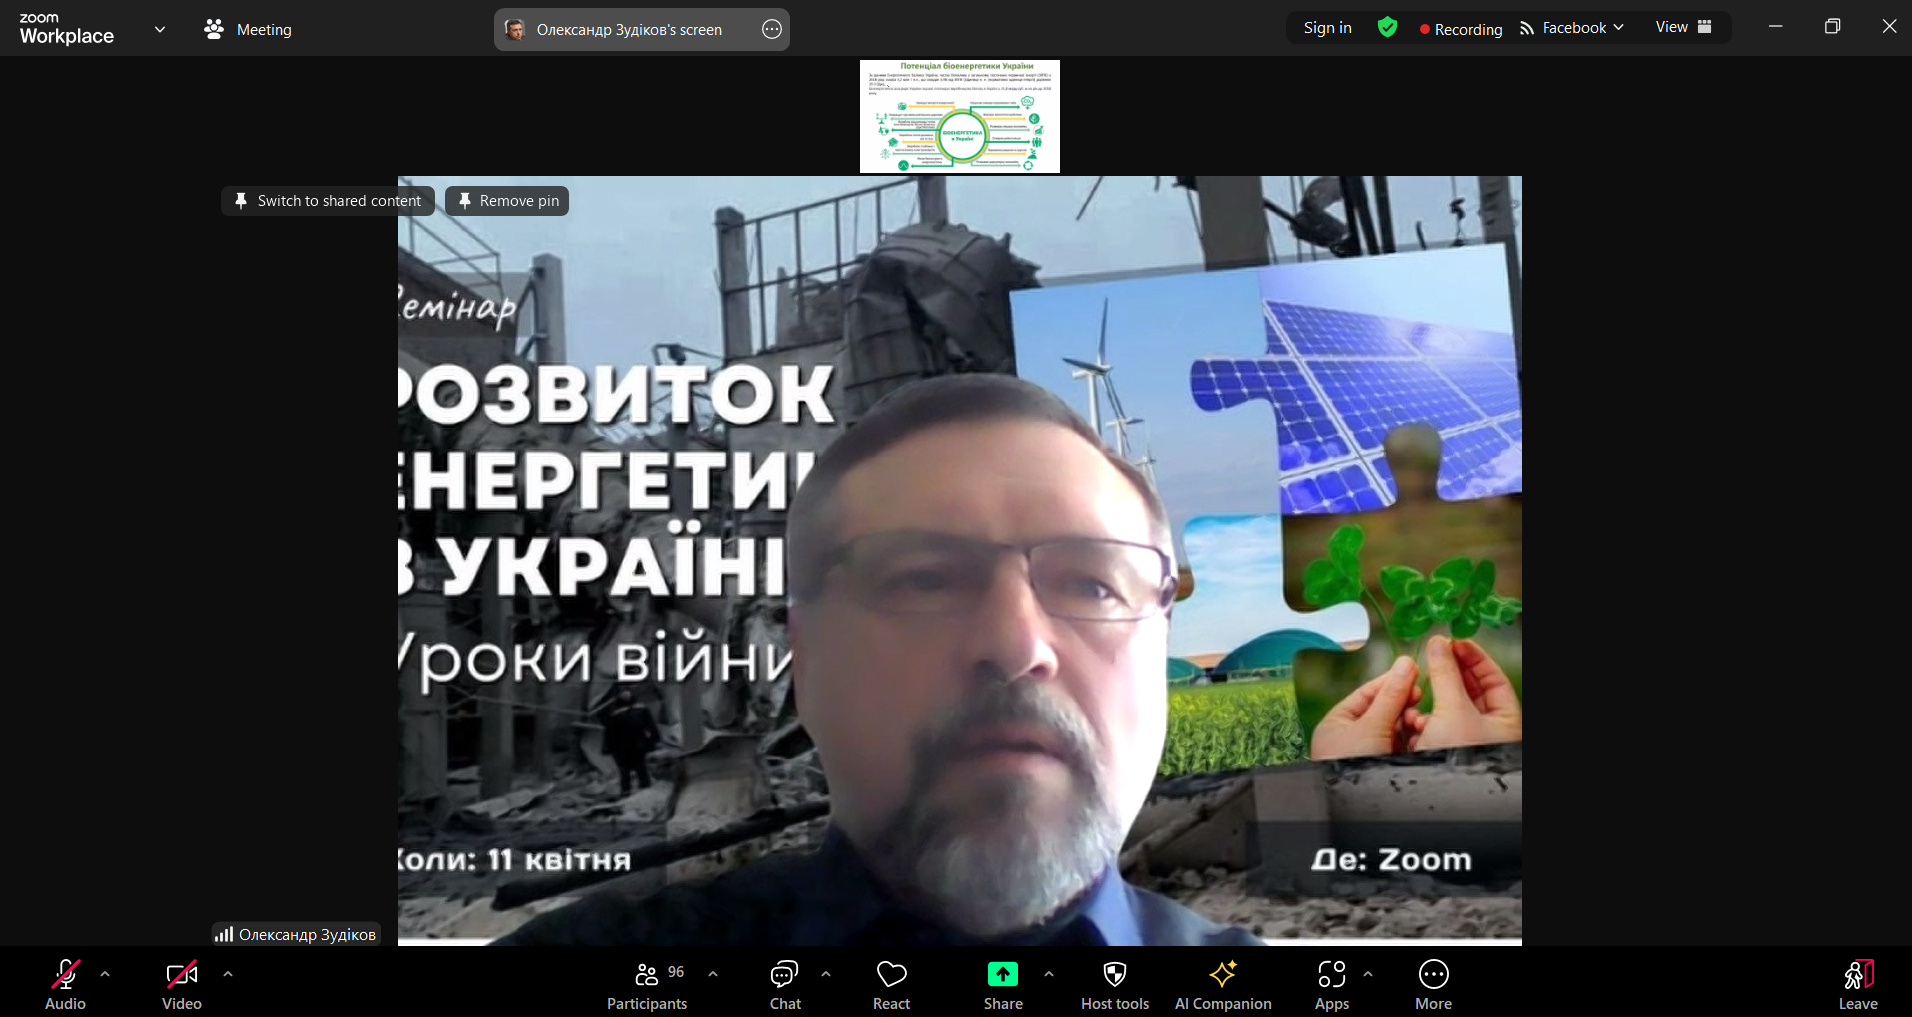Launch AI Companion sparkle icon

1223,974
